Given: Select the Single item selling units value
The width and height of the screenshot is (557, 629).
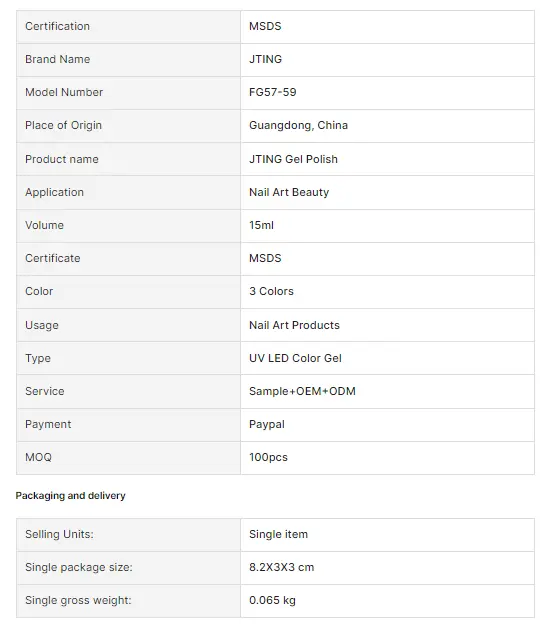Looking at the screenshot, I should 278,535.
